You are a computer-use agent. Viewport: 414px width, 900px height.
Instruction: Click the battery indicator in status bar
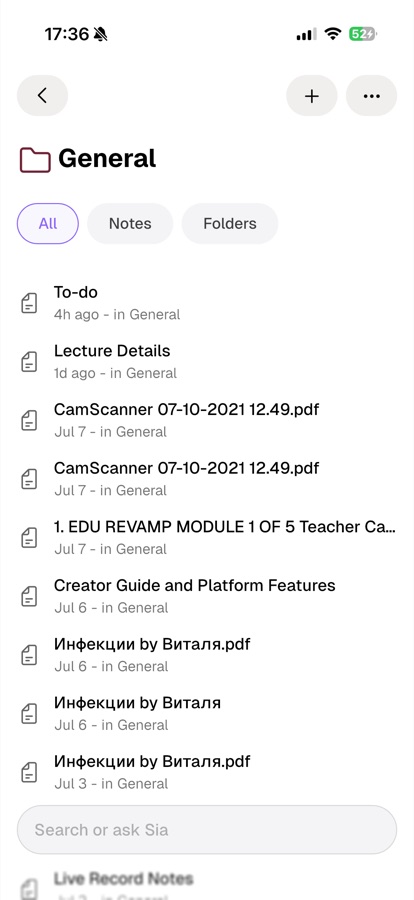coord(363,34)
